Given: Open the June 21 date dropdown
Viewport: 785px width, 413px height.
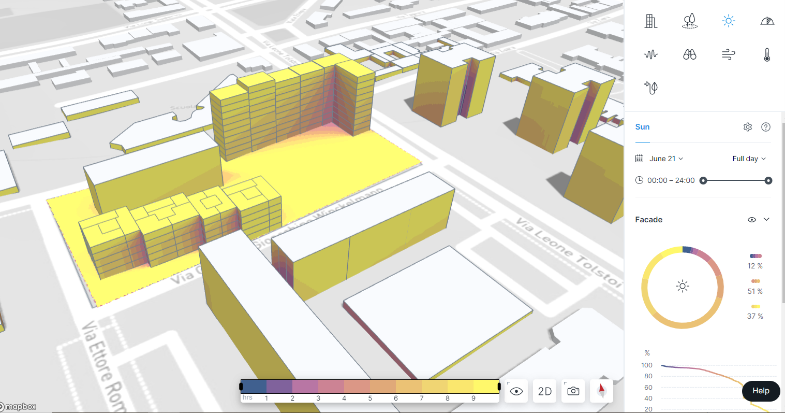Looking at the screenshot, I should [x=664, y=158].
